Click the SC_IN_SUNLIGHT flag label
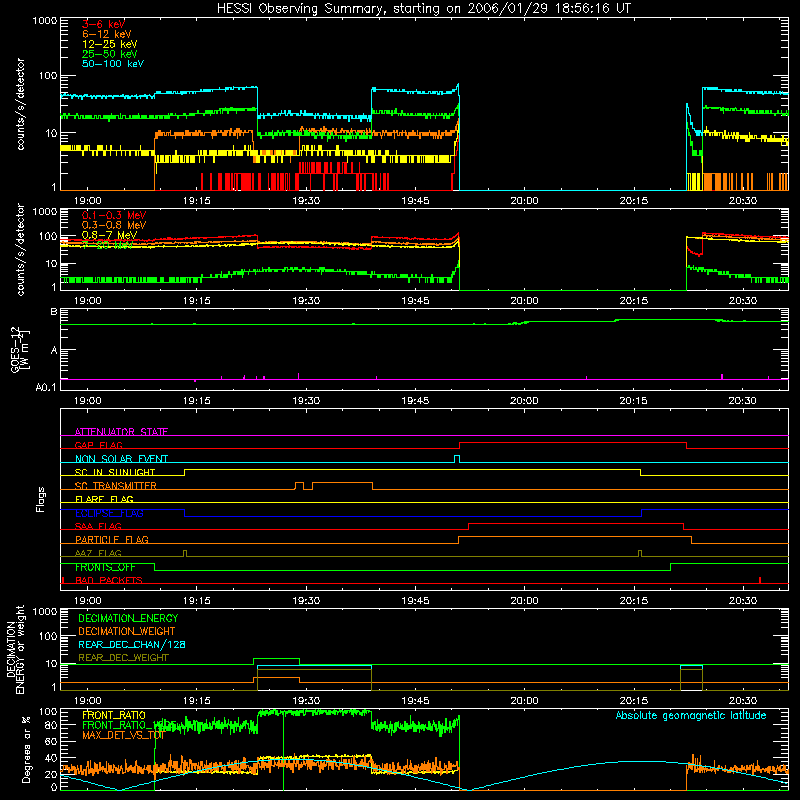The image size is (800, 800). point(115,472)
